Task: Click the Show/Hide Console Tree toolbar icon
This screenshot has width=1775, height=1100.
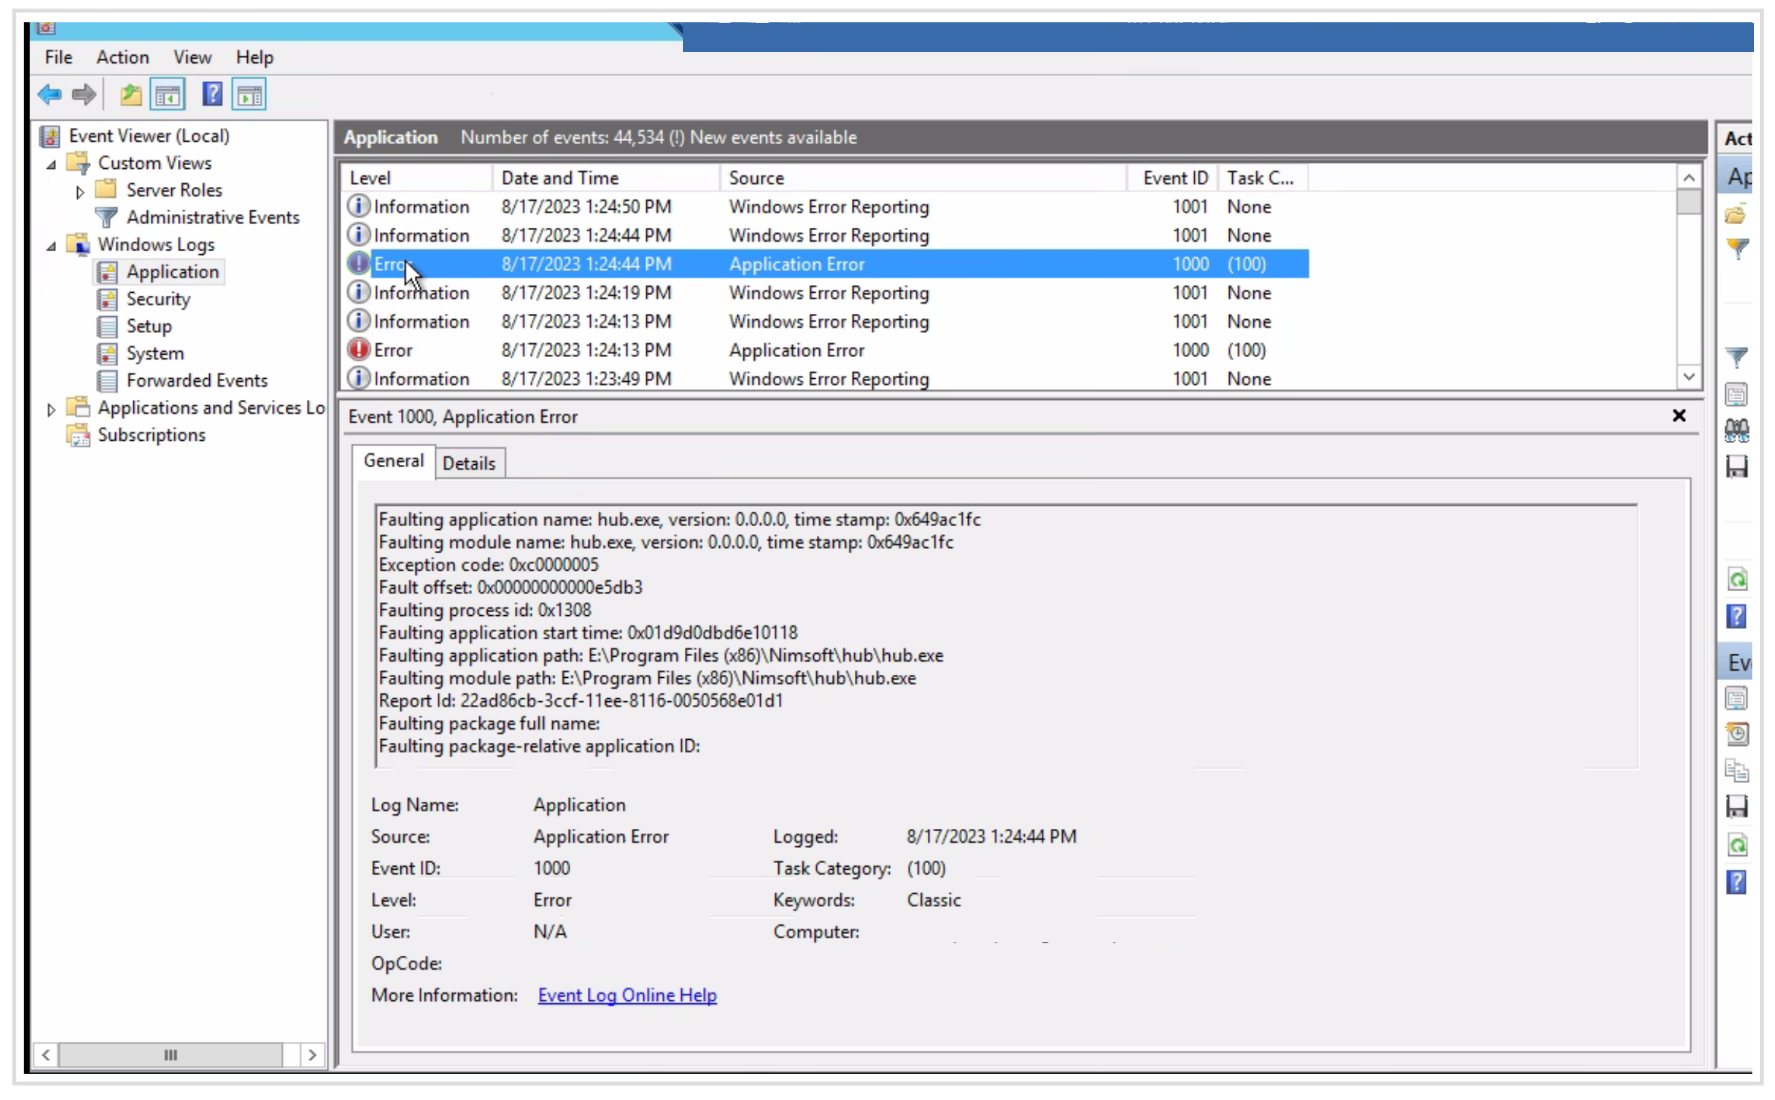Action: tap(167, 95)
